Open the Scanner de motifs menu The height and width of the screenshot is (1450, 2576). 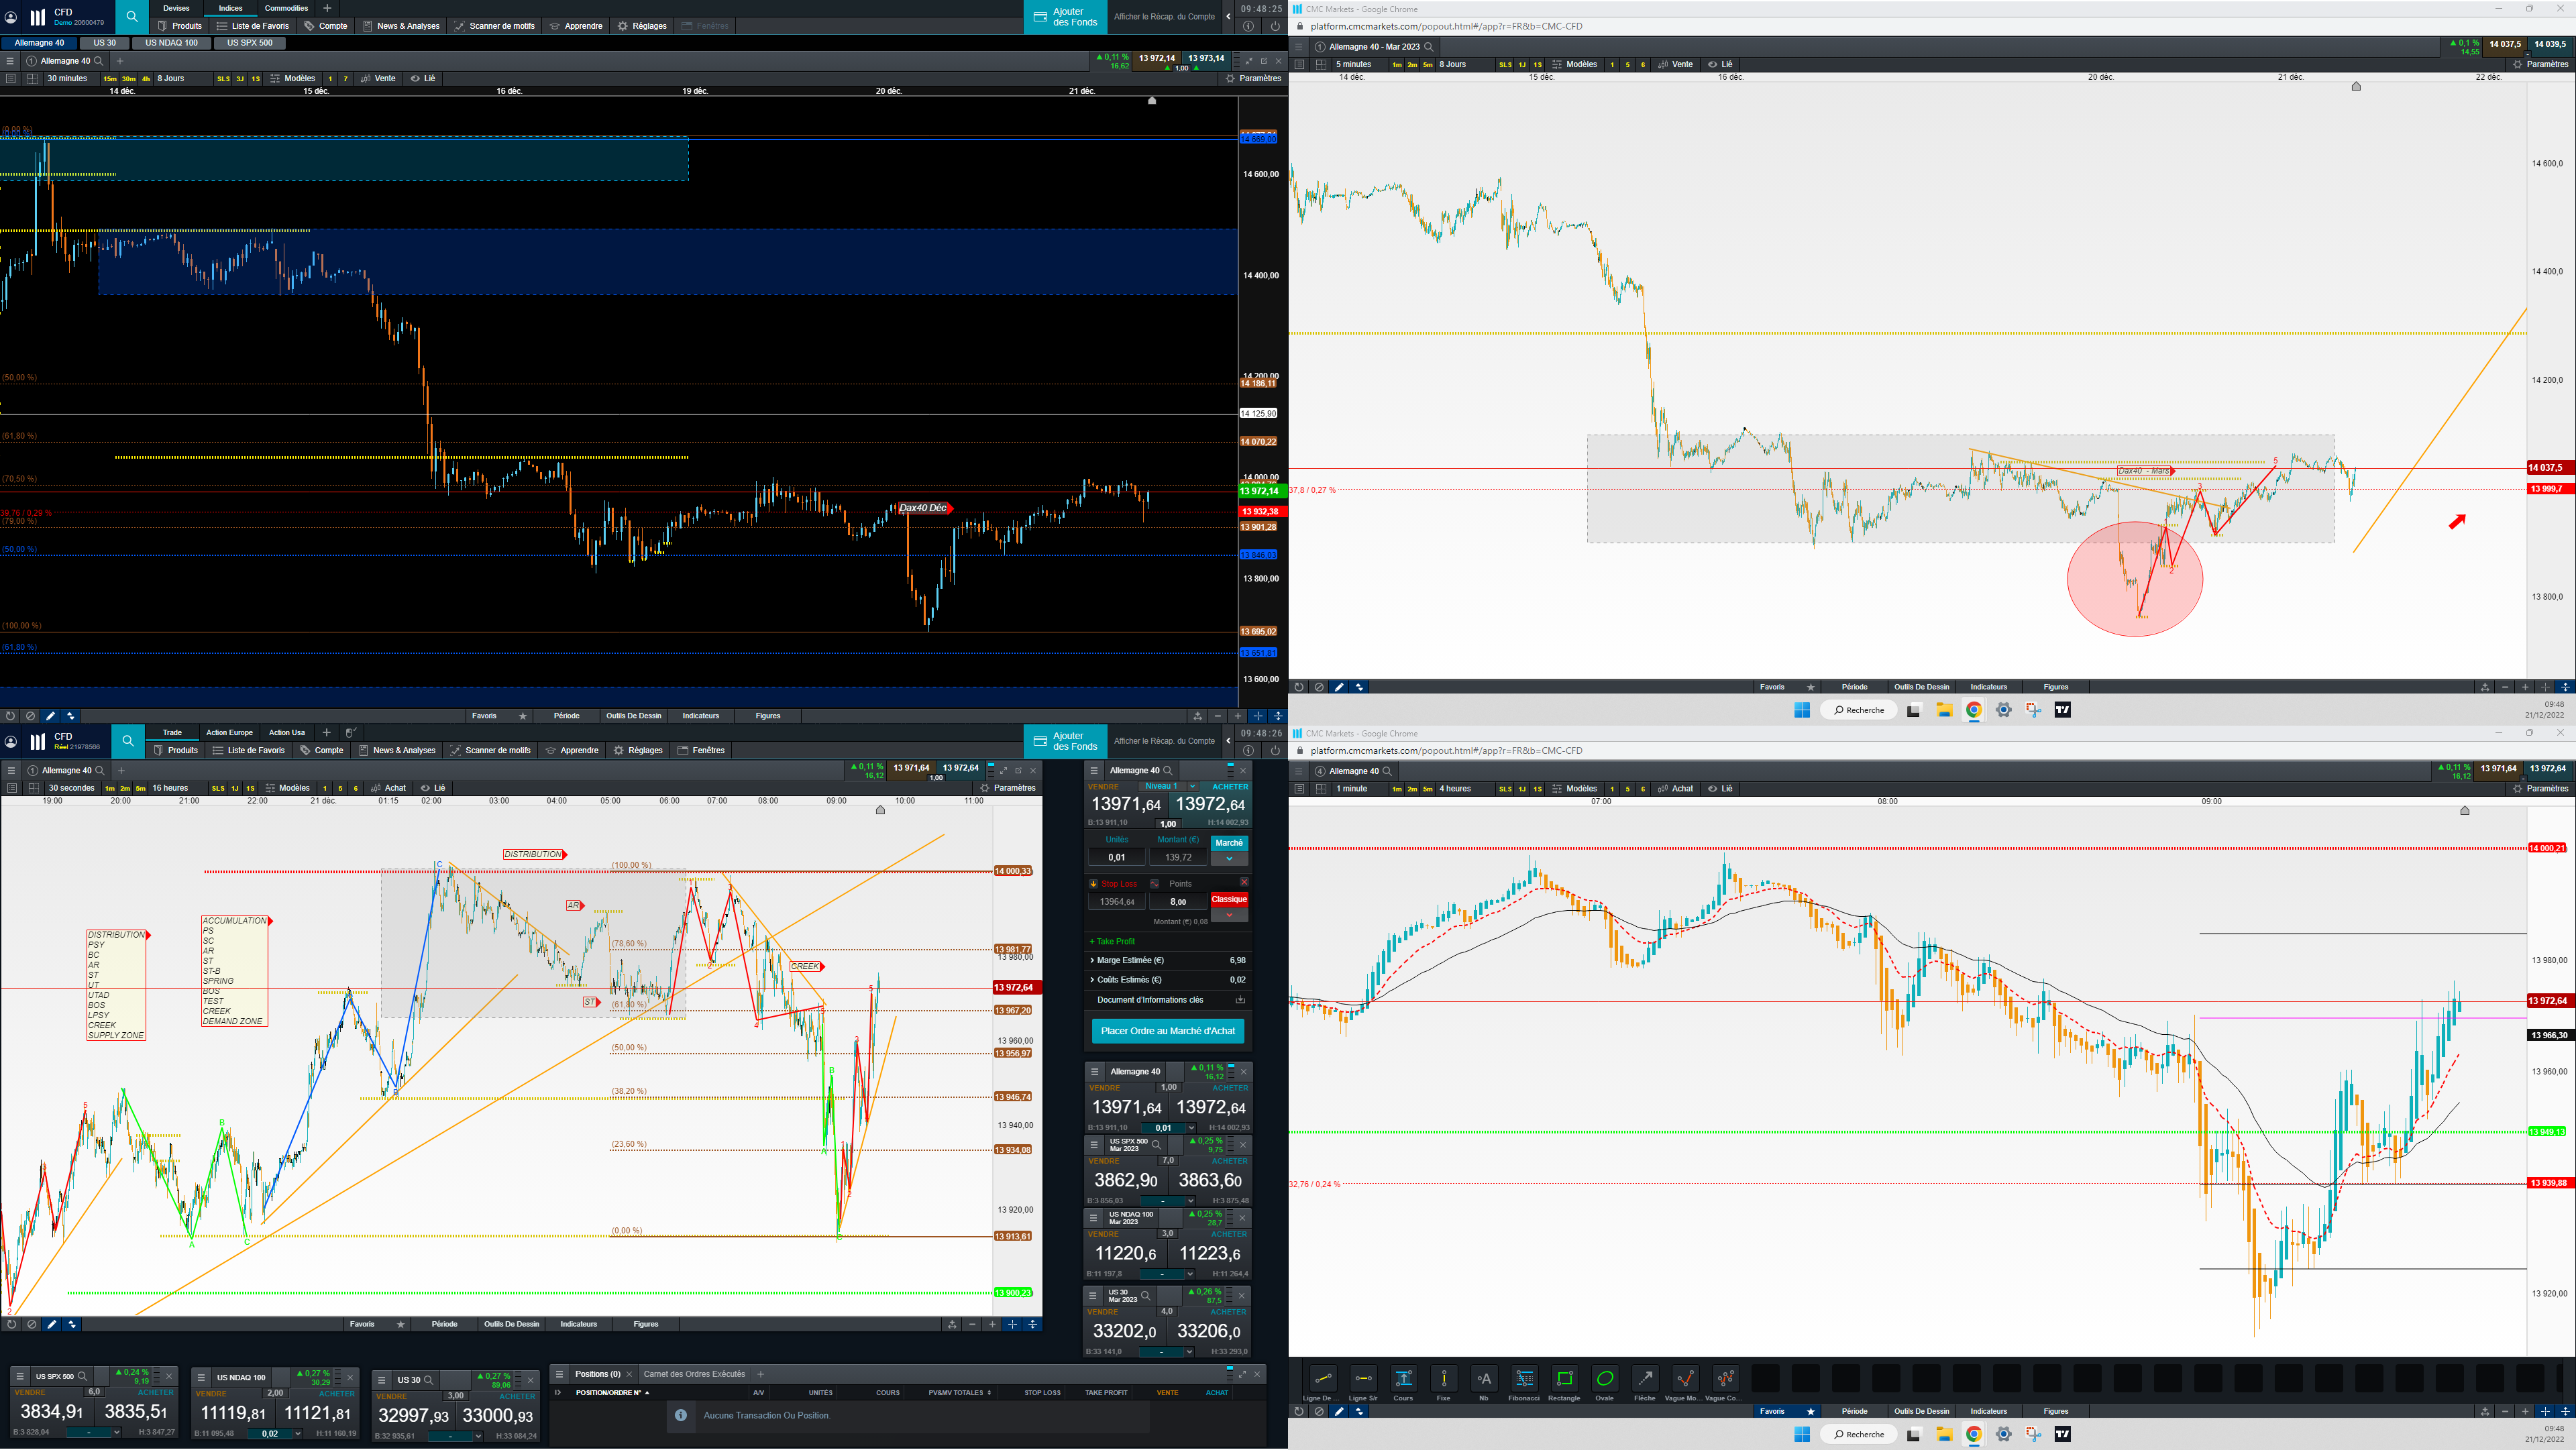[494, 26]
